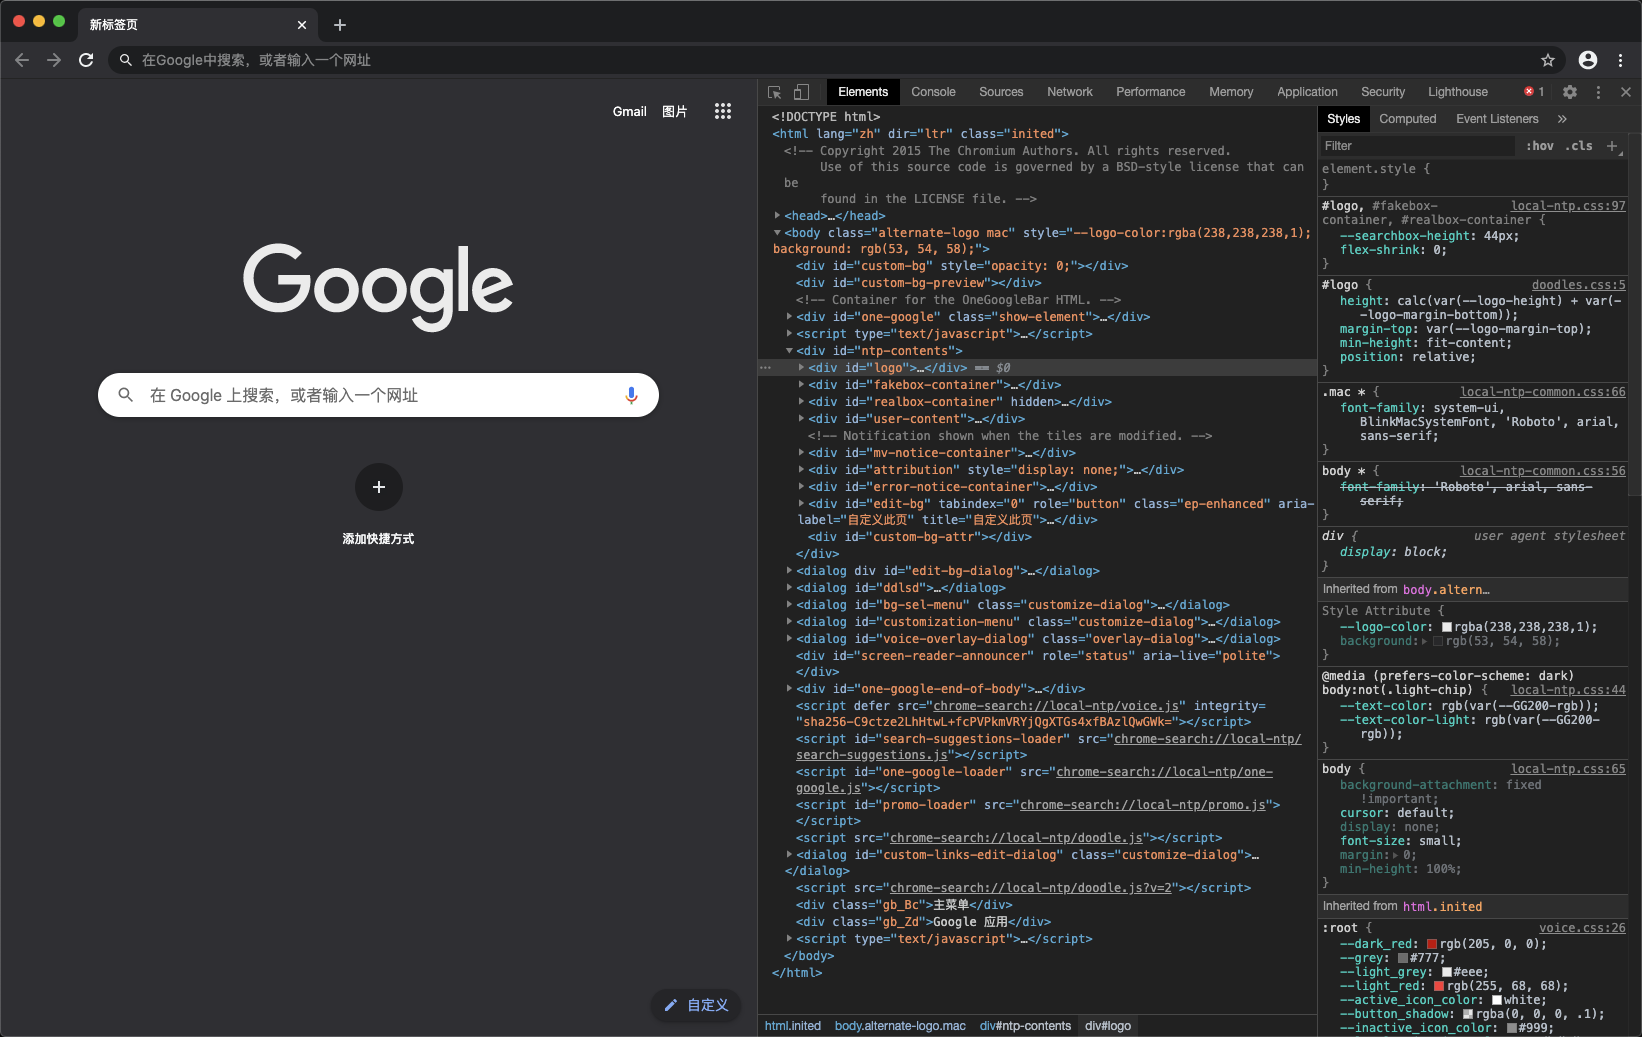Open DevTools customize three-dot menu

pyautogui.click(x=1598, y=92)
